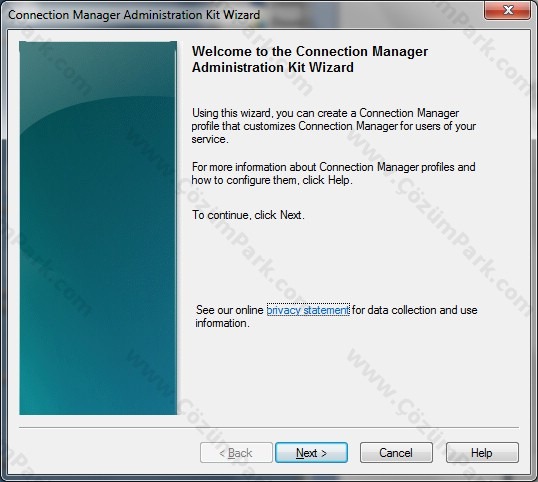This screenshot has height=482, width=538.
Task: Click the 'See our online' text before link
Action: tap(230, 310)
